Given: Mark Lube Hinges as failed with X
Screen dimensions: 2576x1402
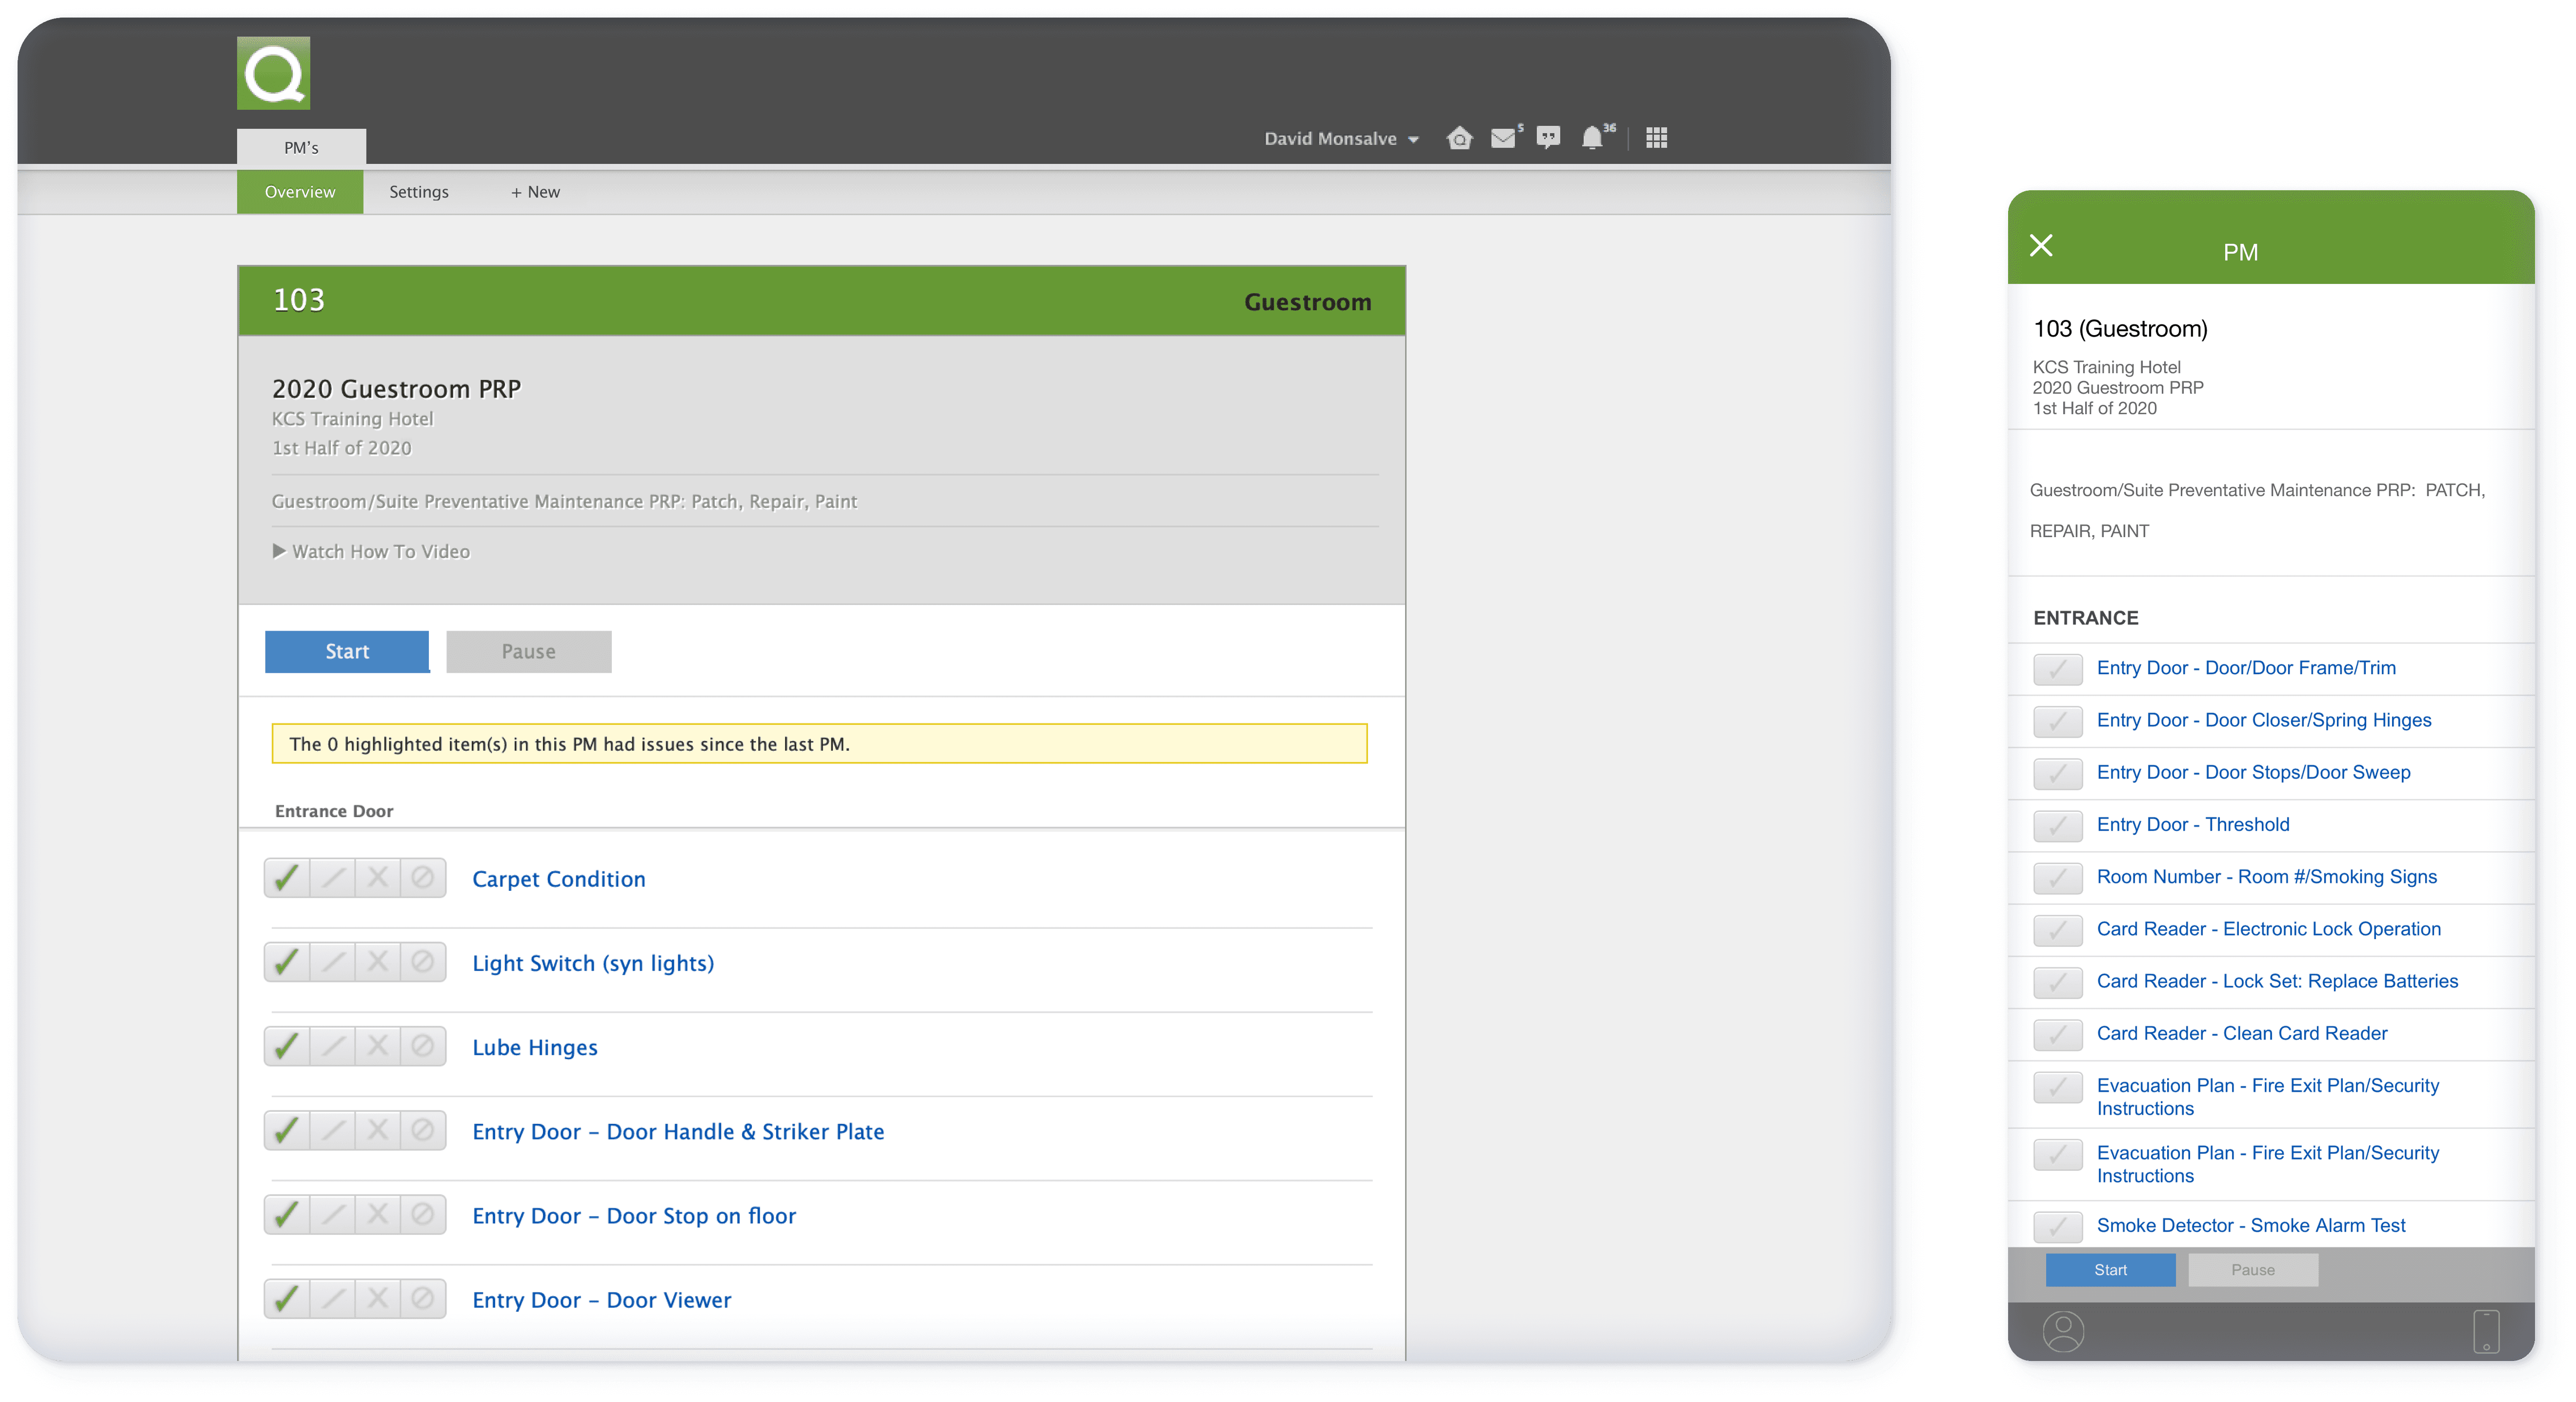Looking at the screenshot, I should pyautogui.click(x=377, y=1046).
